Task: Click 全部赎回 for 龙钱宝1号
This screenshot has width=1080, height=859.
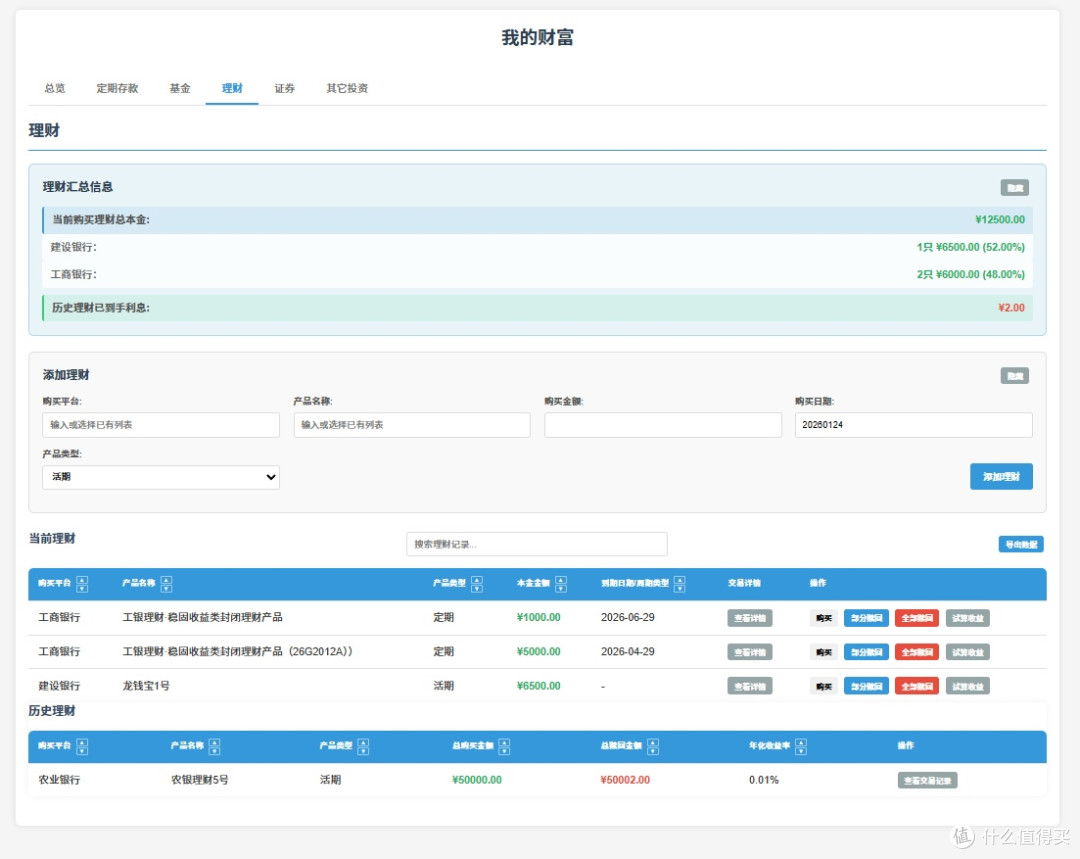Action: (x=917, y=686)
